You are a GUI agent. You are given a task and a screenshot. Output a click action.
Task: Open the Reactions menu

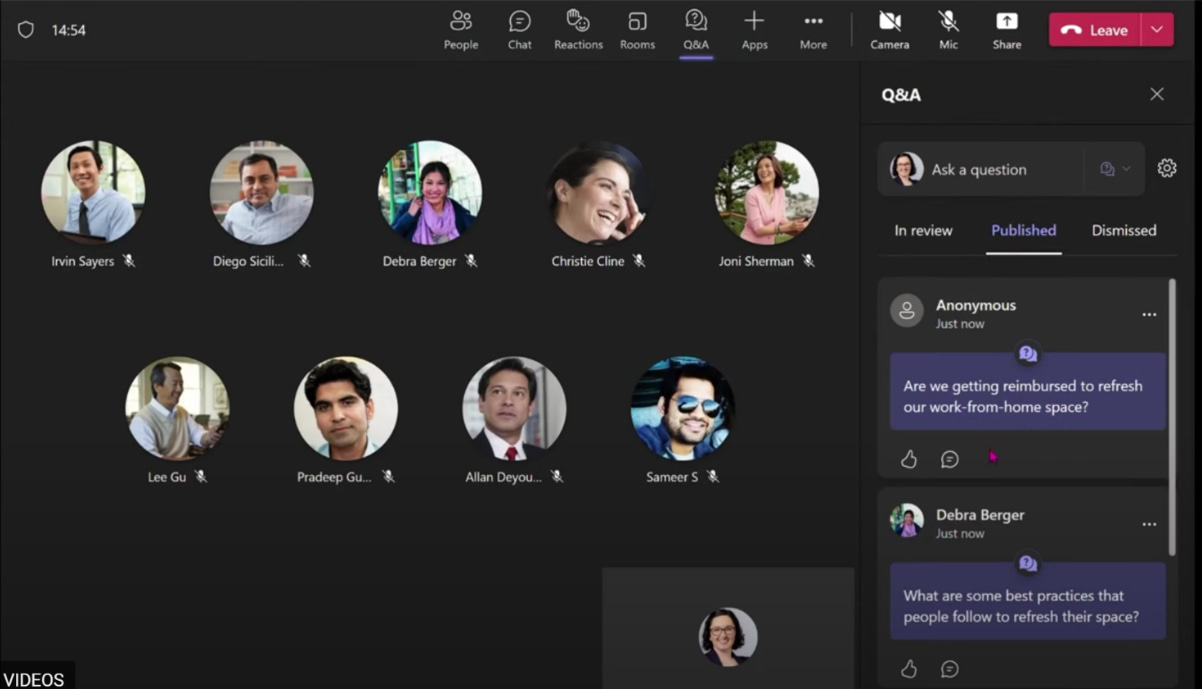click(578, 30)
